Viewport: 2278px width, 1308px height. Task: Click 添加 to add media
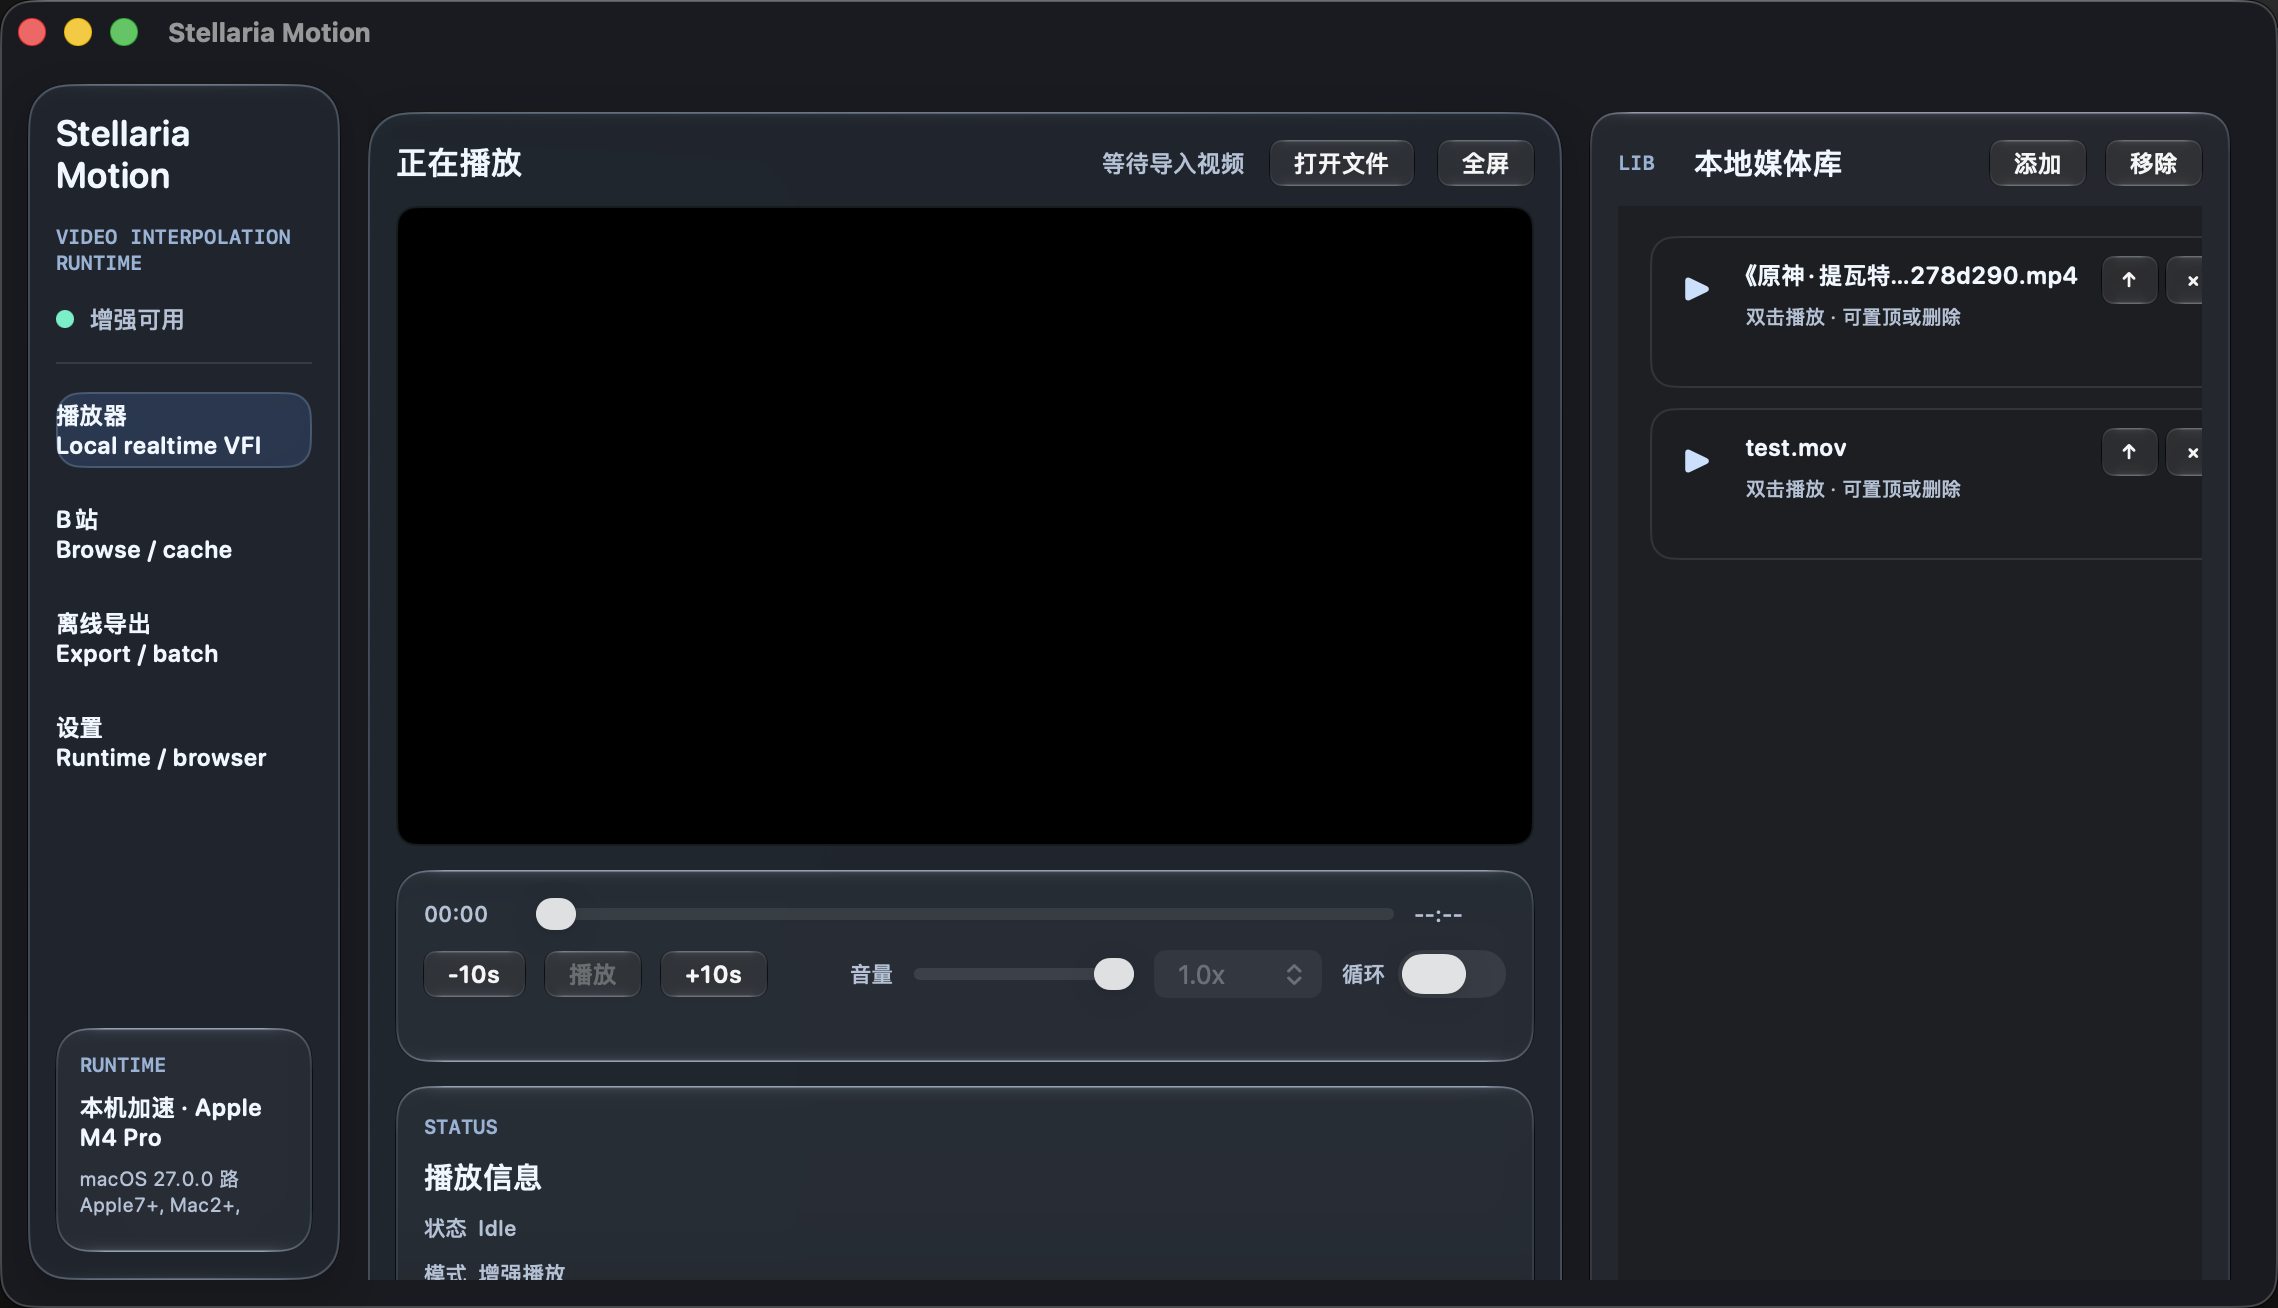coord(2037,163)
